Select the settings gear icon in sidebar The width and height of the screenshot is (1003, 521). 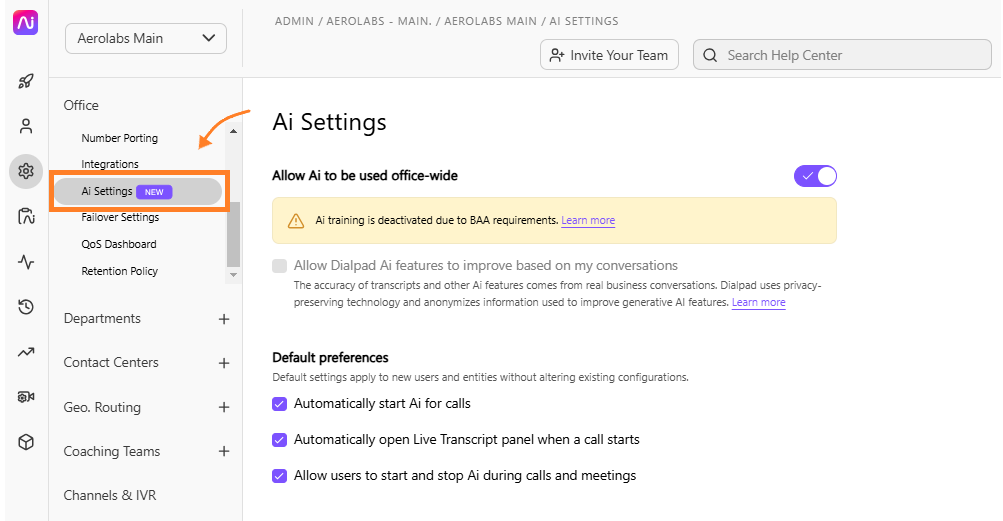(x=26, y=172)
